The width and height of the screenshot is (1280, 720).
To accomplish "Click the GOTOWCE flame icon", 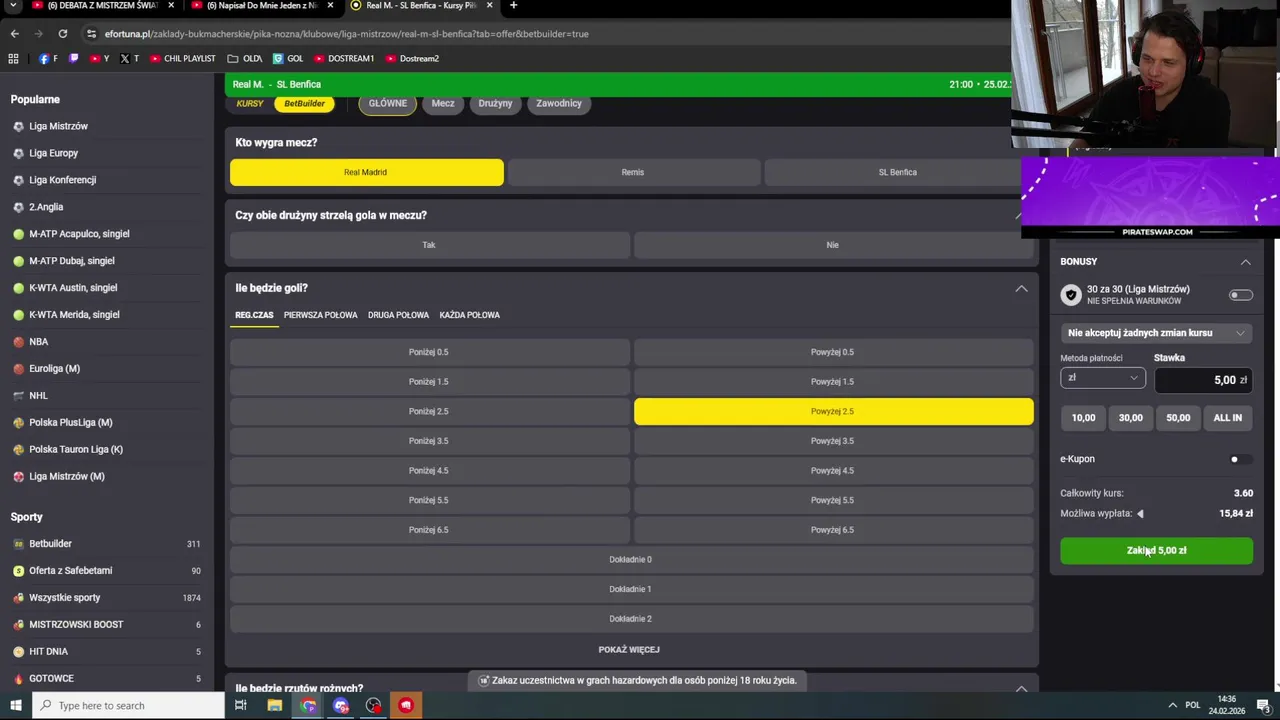I will (x=18, y=679).
